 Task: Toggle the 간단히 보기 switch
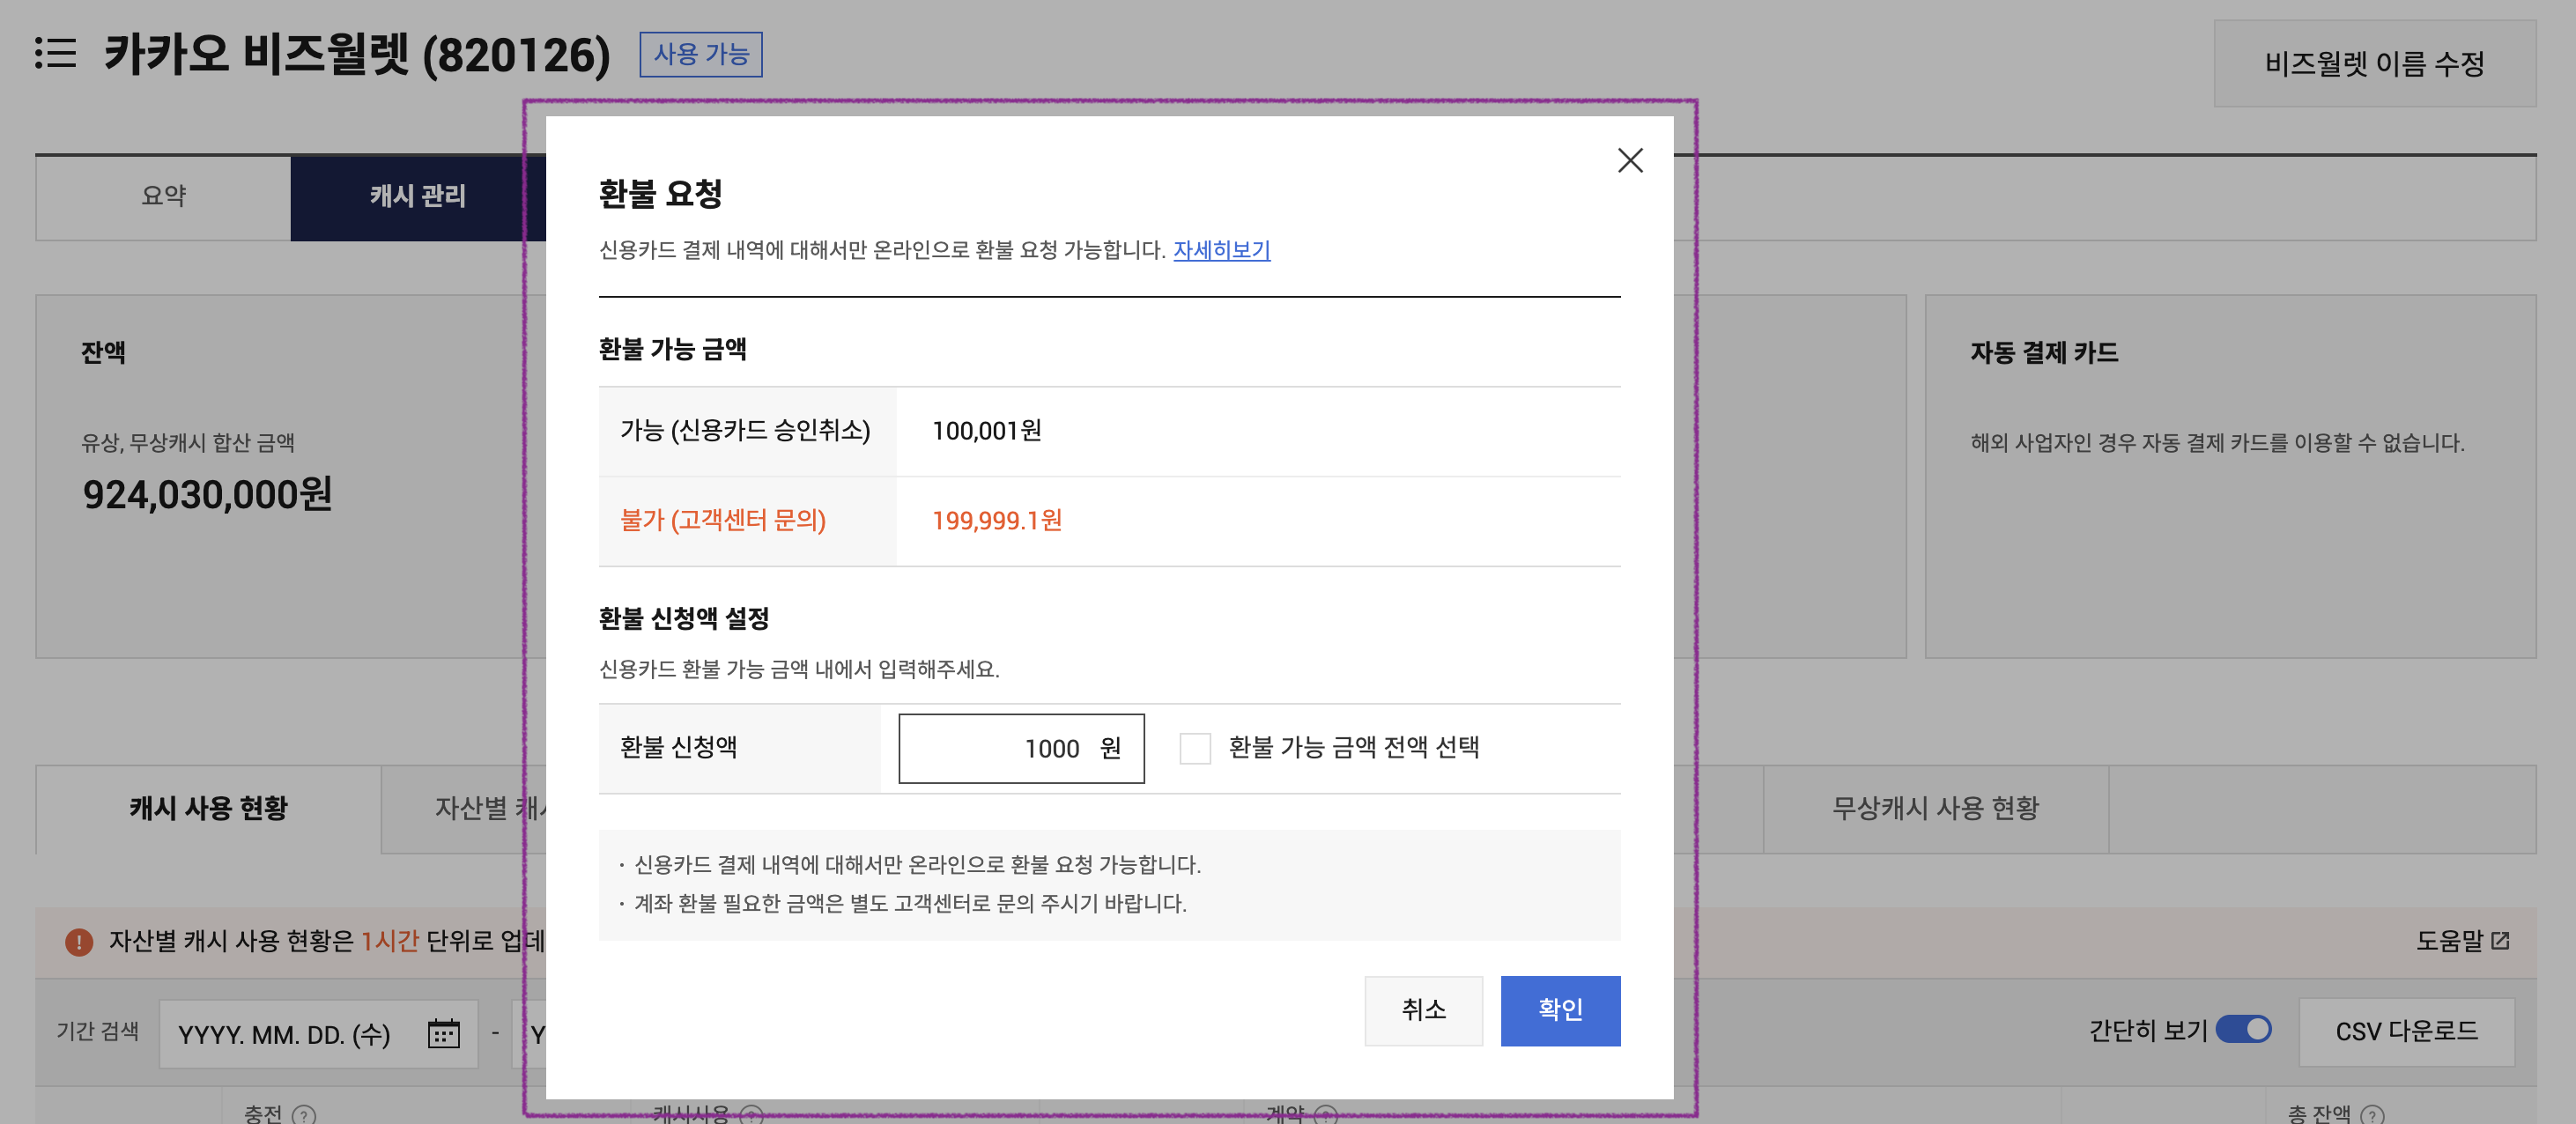pyautogui.click(x=2243, y=1029)
